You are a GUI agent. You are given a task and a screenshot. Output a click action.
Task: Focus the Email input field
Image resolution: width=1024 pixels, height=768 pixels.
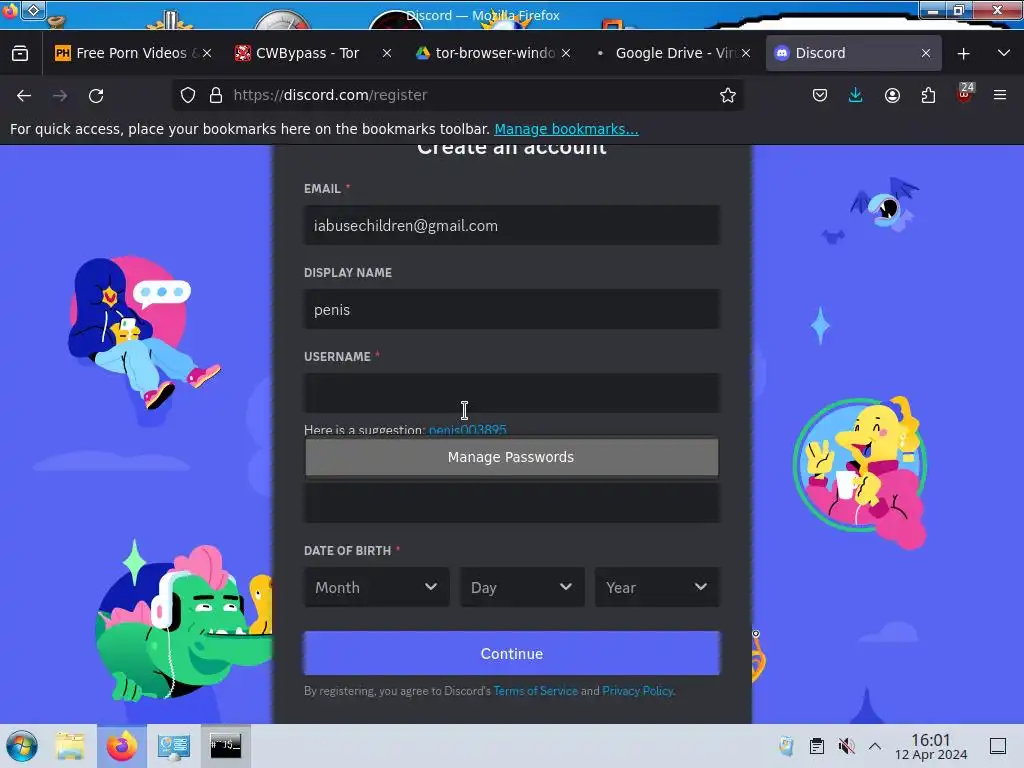(x=511, y=225)
